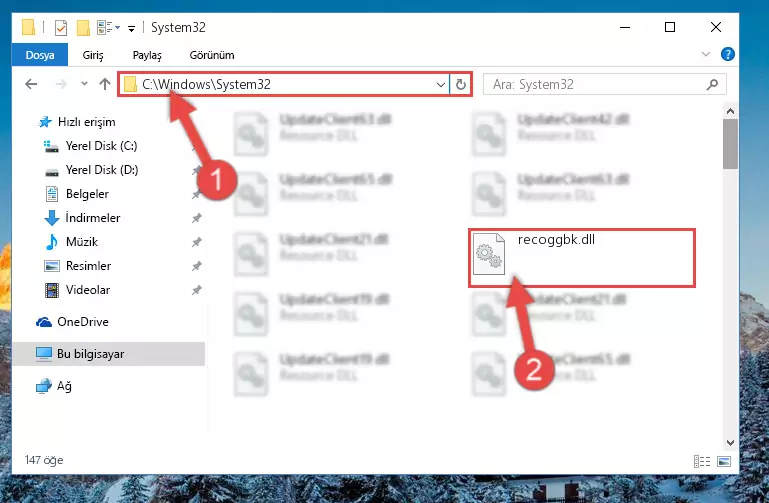Switch to large icons view layout

pyautogui.click(x=724, y=461)
